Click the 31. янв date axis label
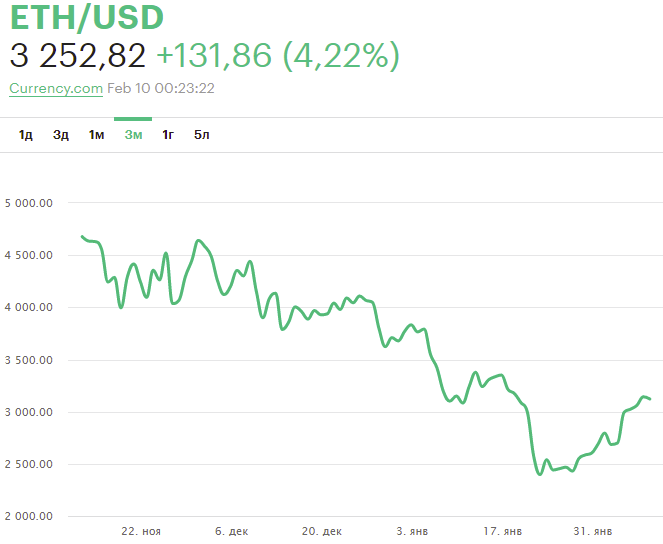 click(592, 531)
